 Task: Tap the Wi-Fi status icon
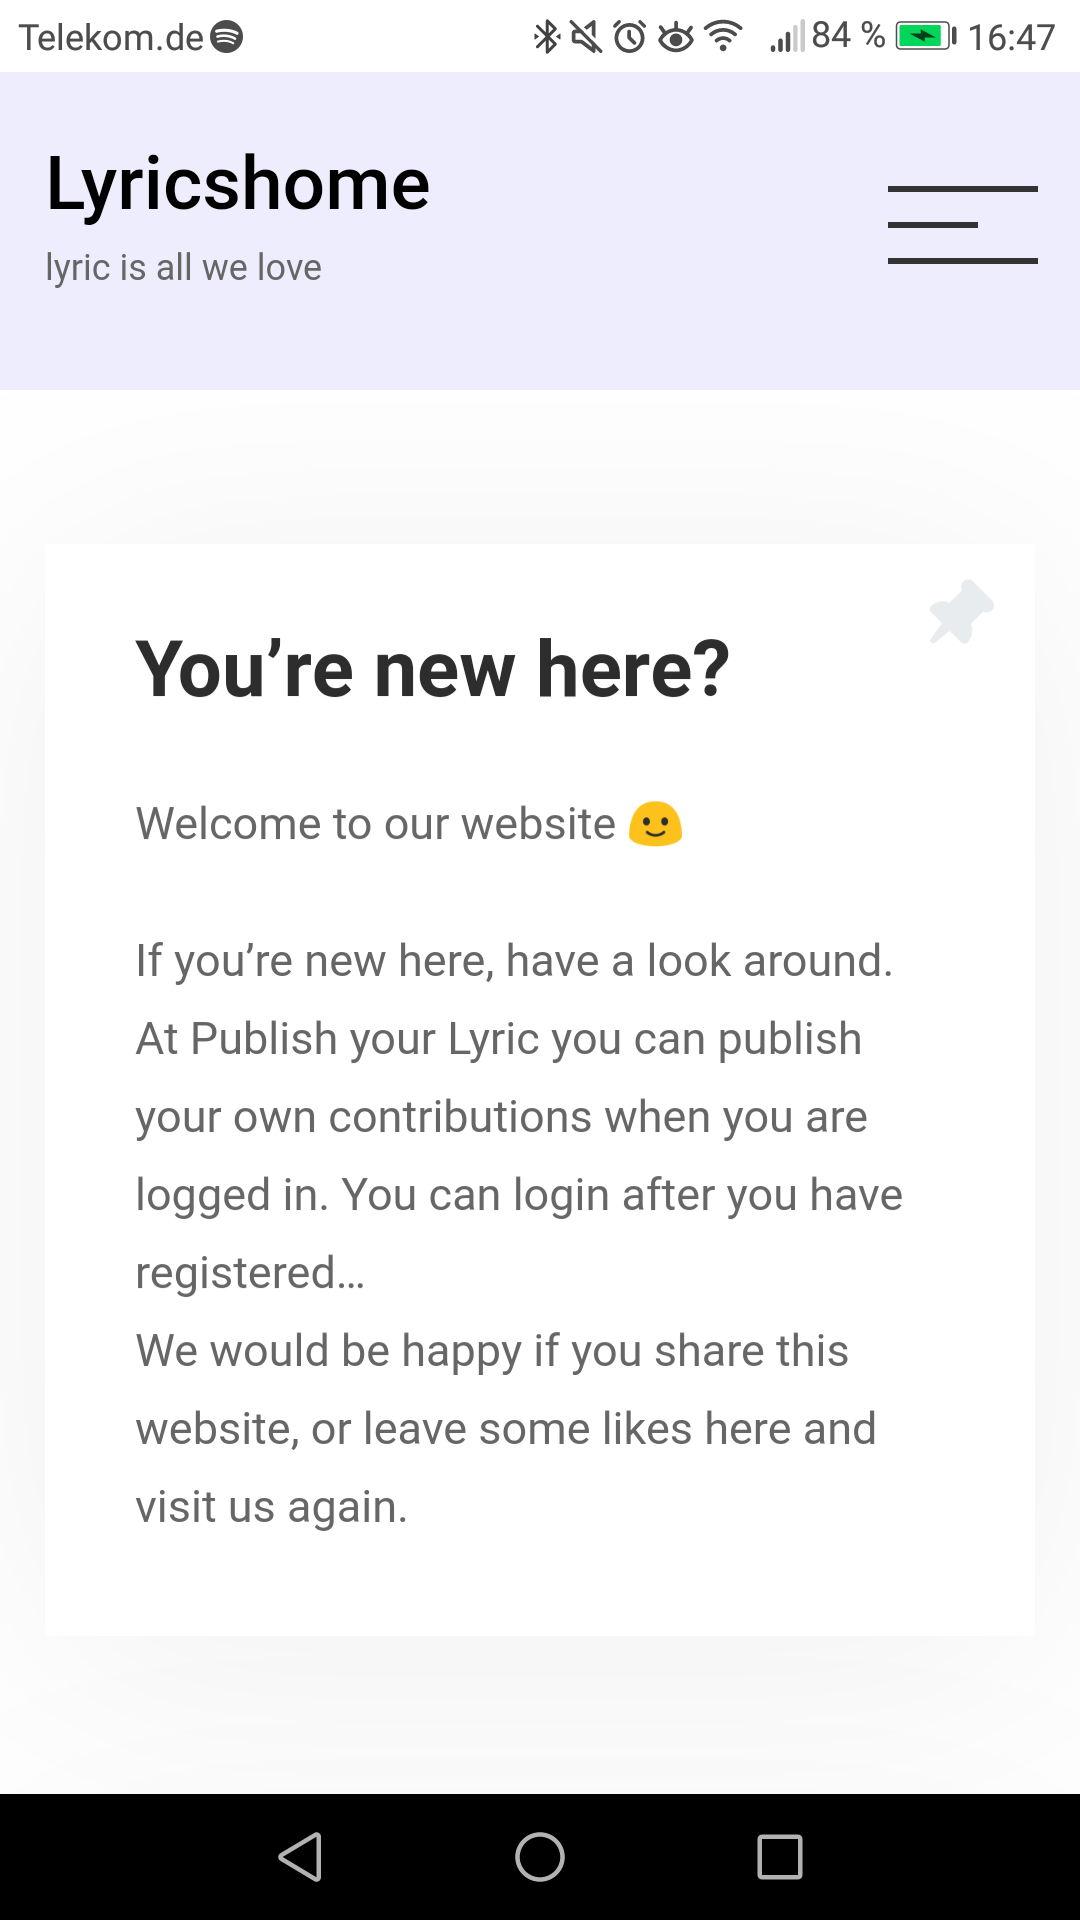723,36
